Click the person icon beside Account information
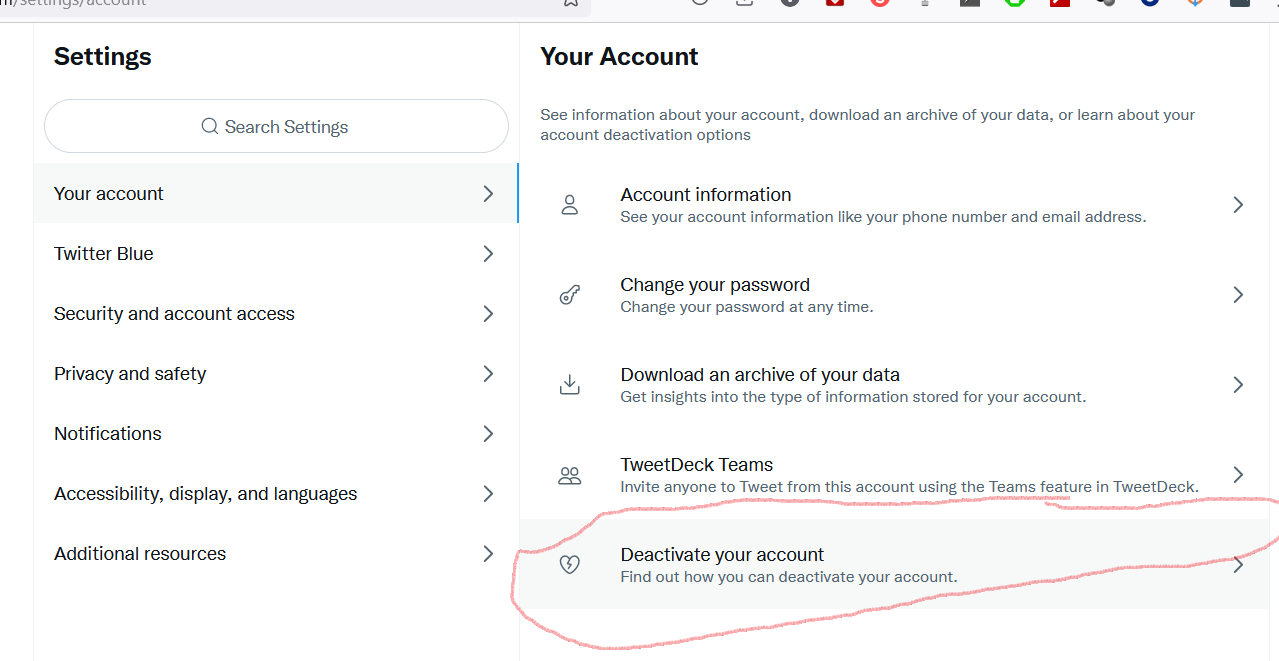1279x661 pixels. 570,205
